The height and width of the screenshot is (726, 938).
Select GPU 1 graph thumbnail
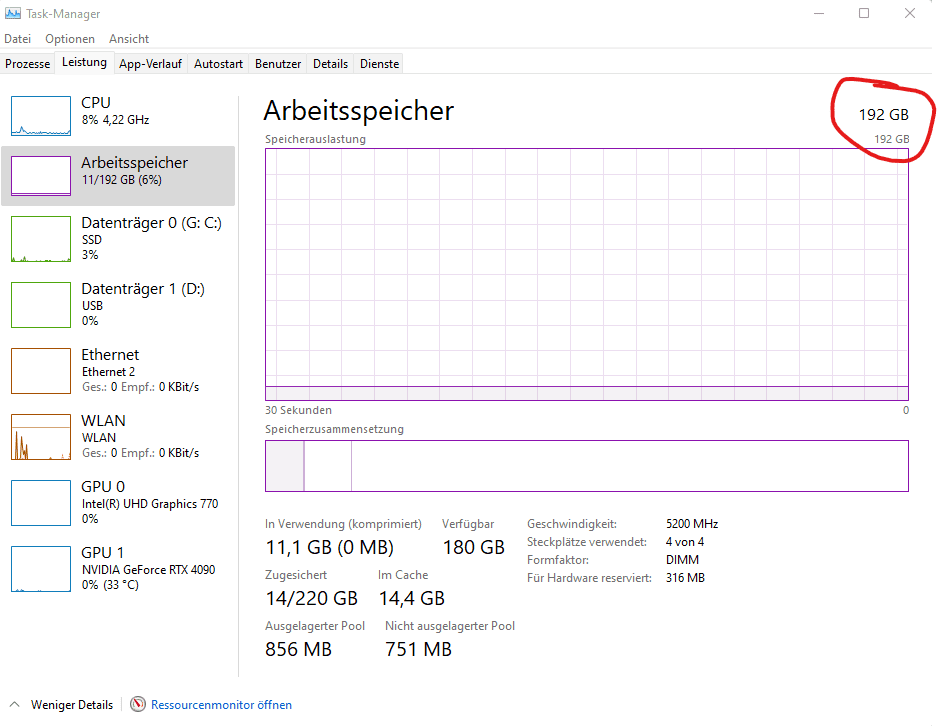pos(41,569)
